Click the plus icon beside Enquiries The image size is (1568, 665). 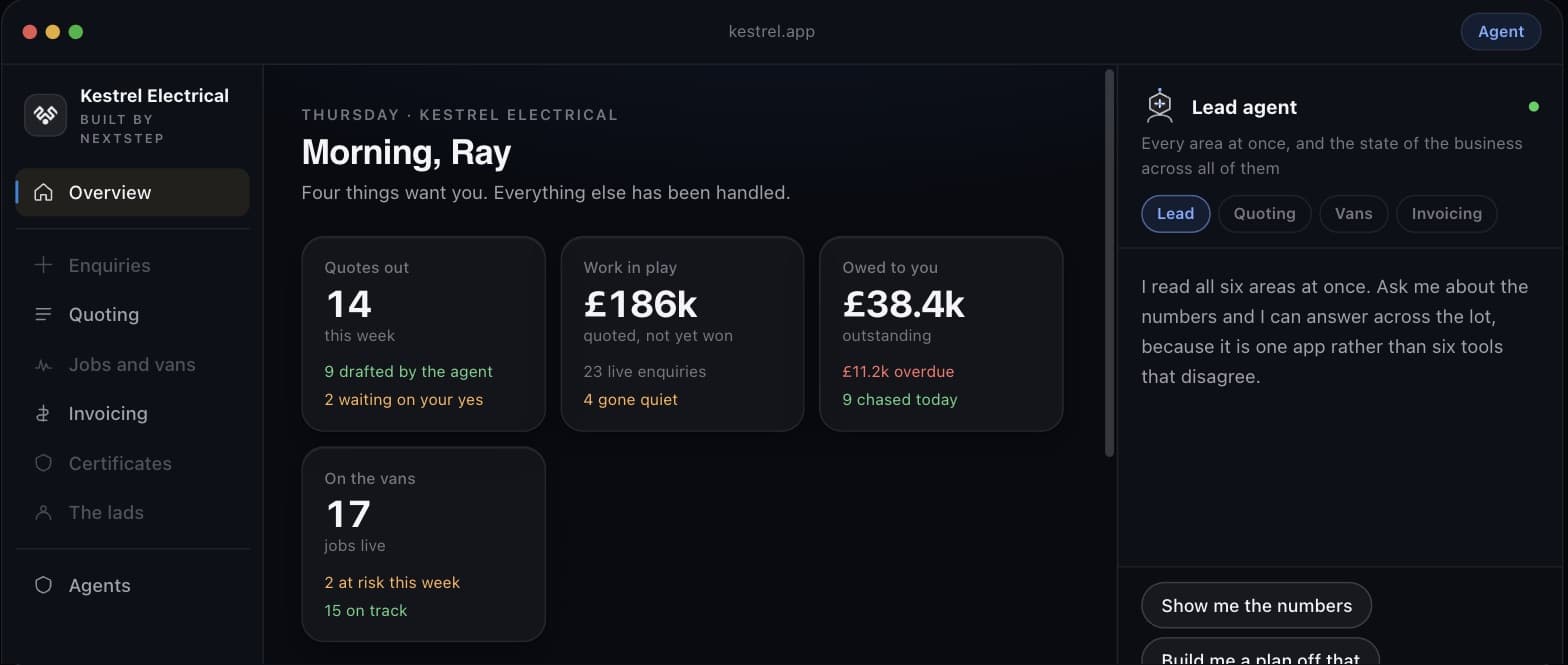[43, 265]
